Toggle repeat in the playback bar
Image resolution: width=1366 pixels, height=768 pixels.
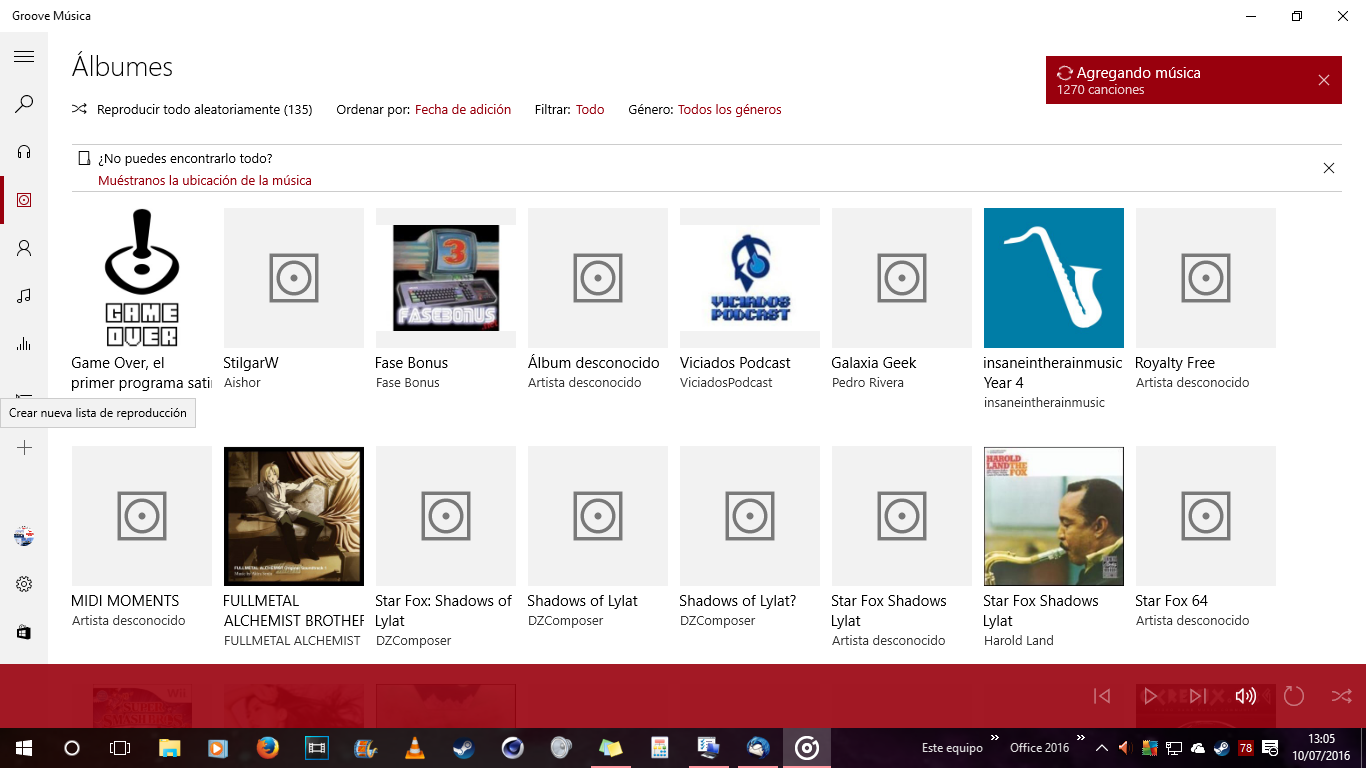pos(1294,696)
